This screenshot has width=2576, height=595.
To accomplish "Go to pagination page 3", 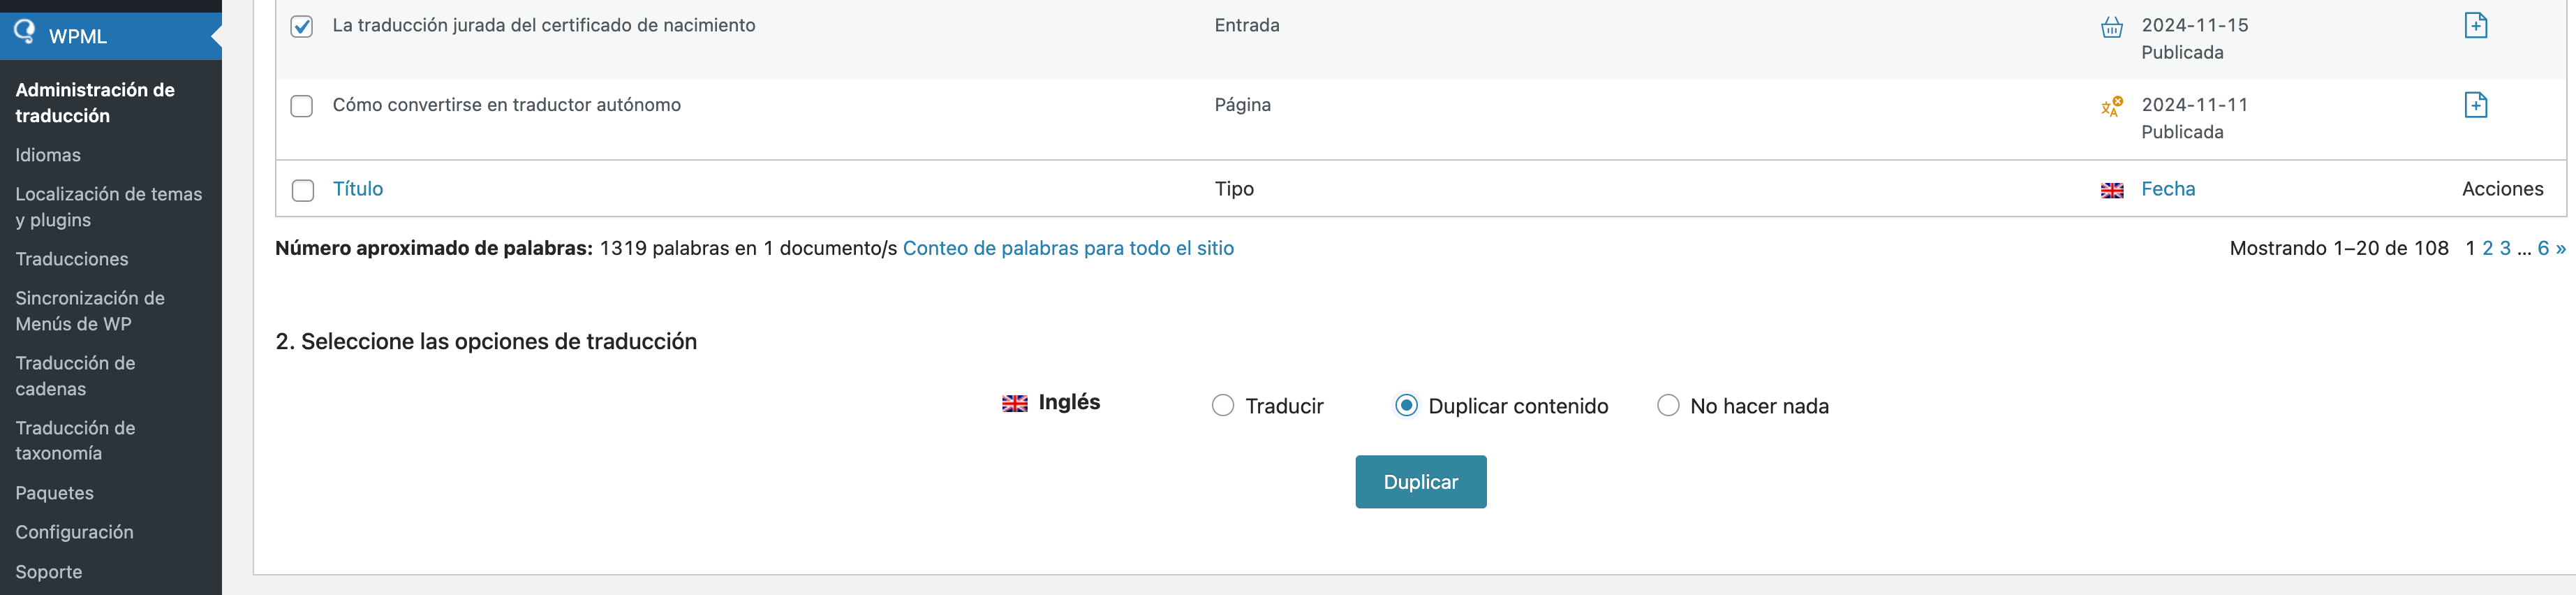I will click(2505, 248).
